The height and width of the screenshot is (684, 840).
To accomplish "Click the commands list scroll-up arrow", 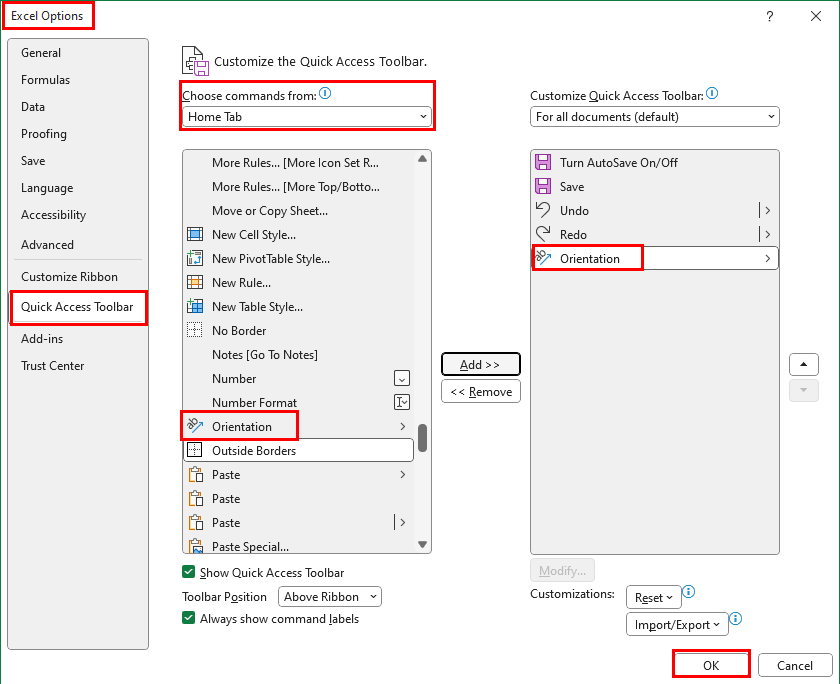I will tap(423, 159).
